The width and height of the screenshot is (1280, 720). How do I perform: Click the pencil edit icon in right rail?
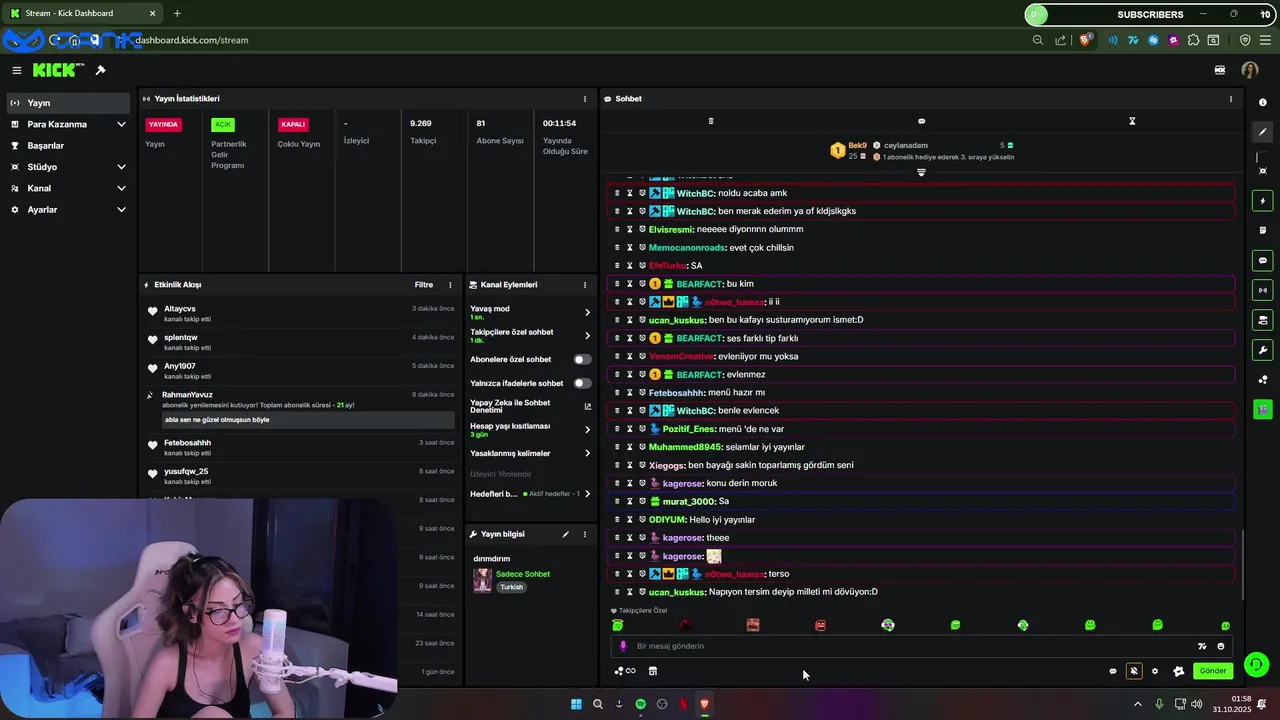pyautogui.click(x=1263, y=132)
